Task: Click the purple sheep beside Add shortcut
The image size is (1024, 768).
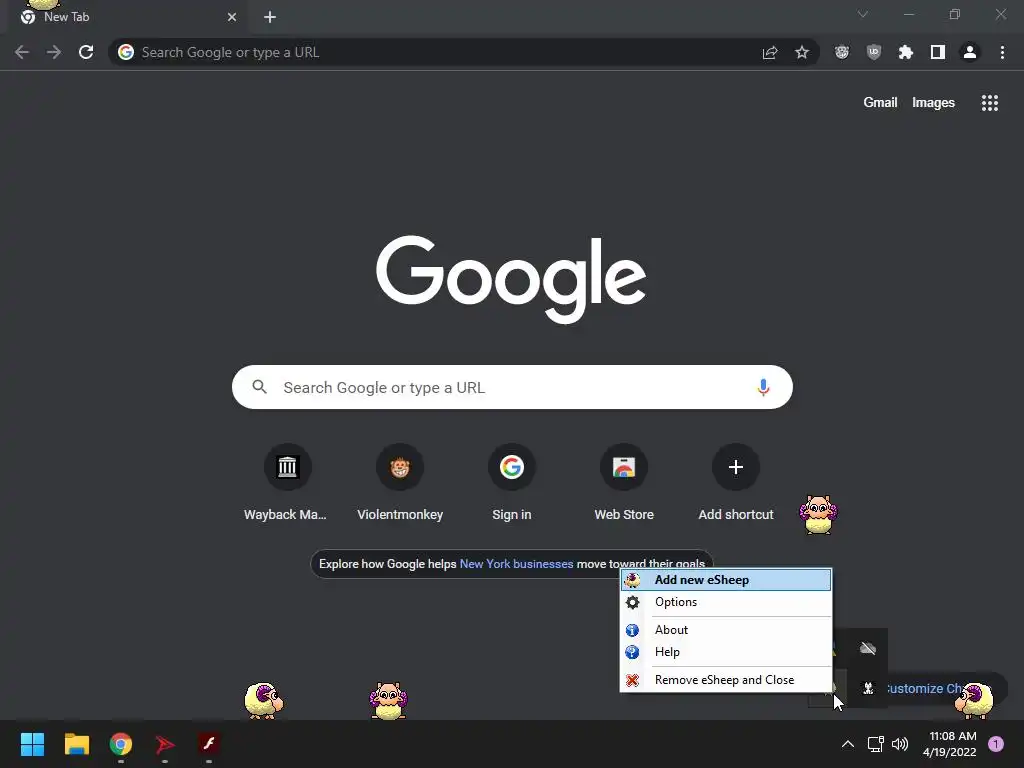Action: [x=818, y=514]
